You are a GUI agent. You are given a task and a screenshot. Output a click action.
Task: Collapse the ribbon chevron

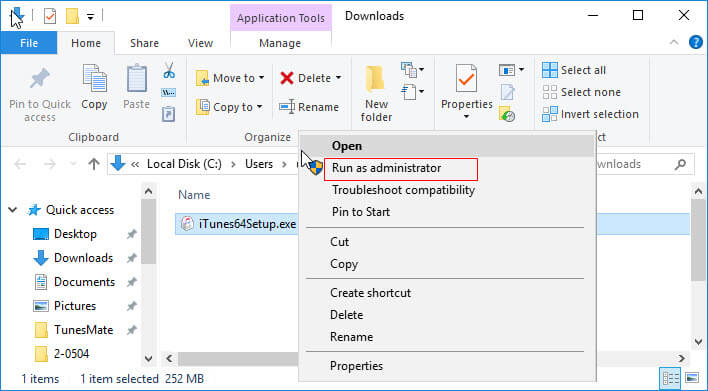(674, 42)
